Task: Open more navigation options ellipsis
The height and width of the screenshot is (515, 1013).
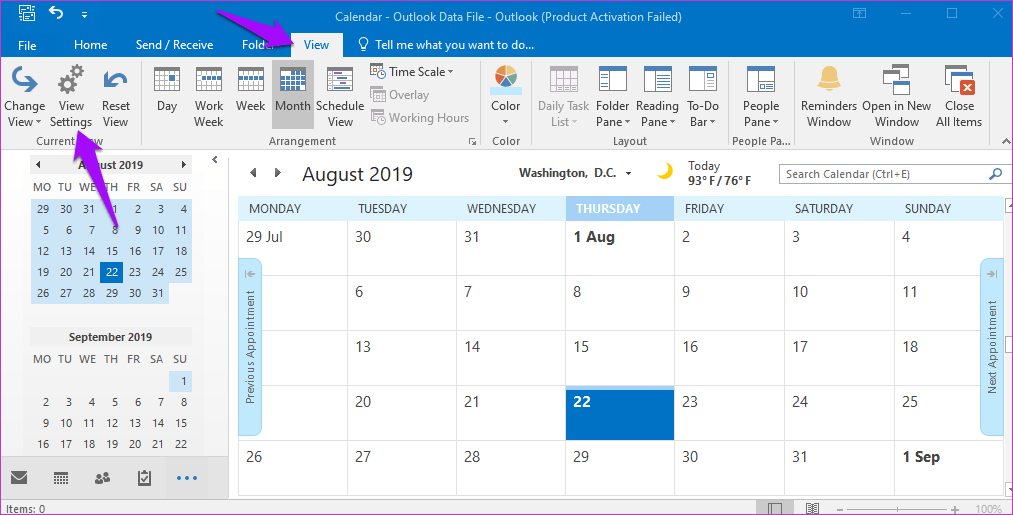Action: point(187,478)
